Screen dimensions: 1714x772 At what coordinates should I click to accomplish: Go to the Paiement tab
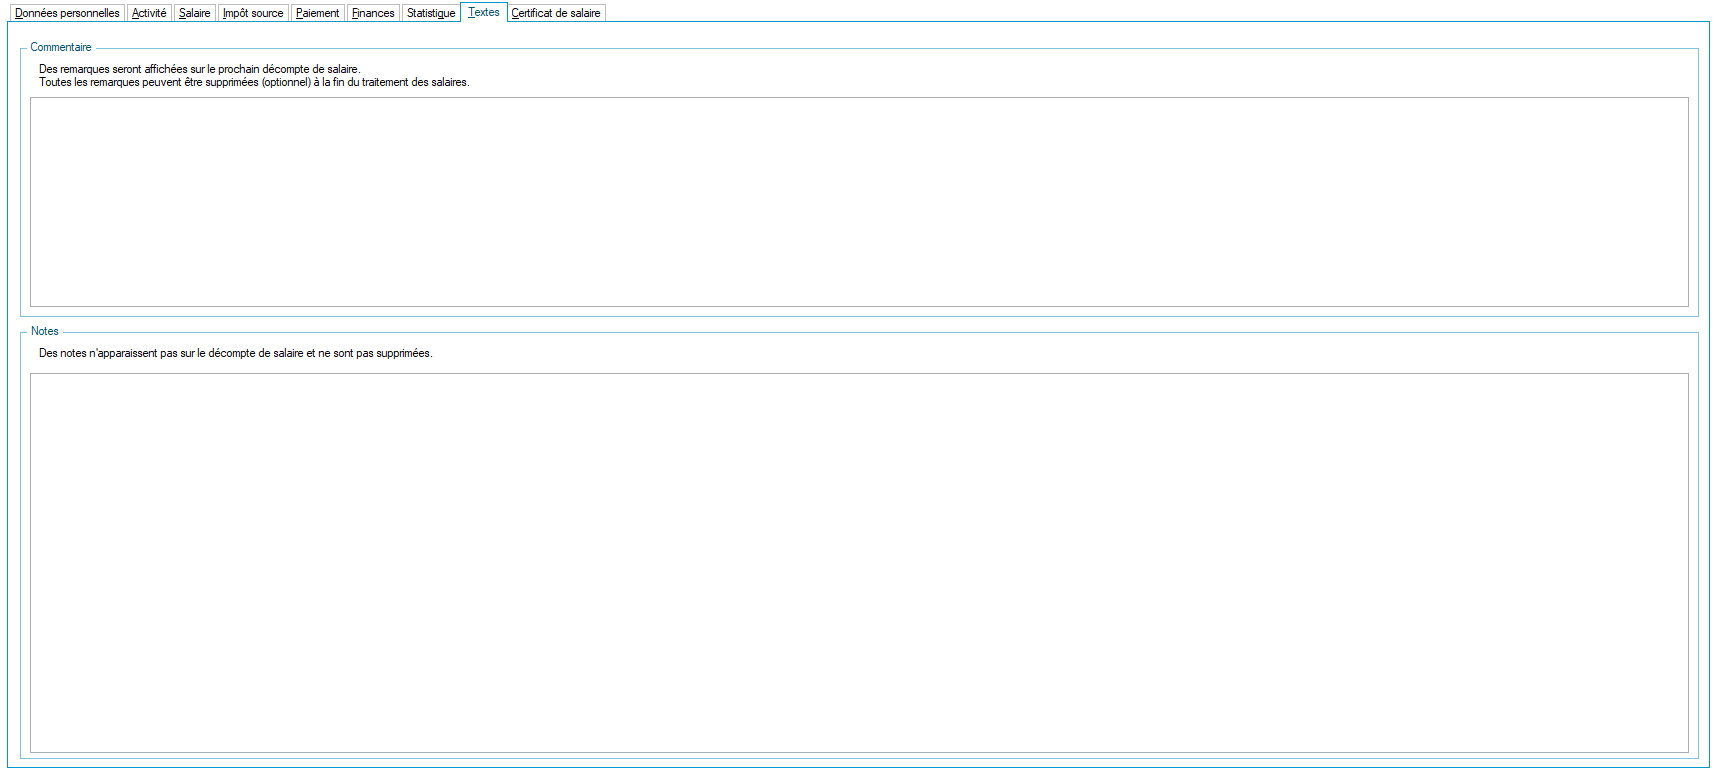click(317, 13)
